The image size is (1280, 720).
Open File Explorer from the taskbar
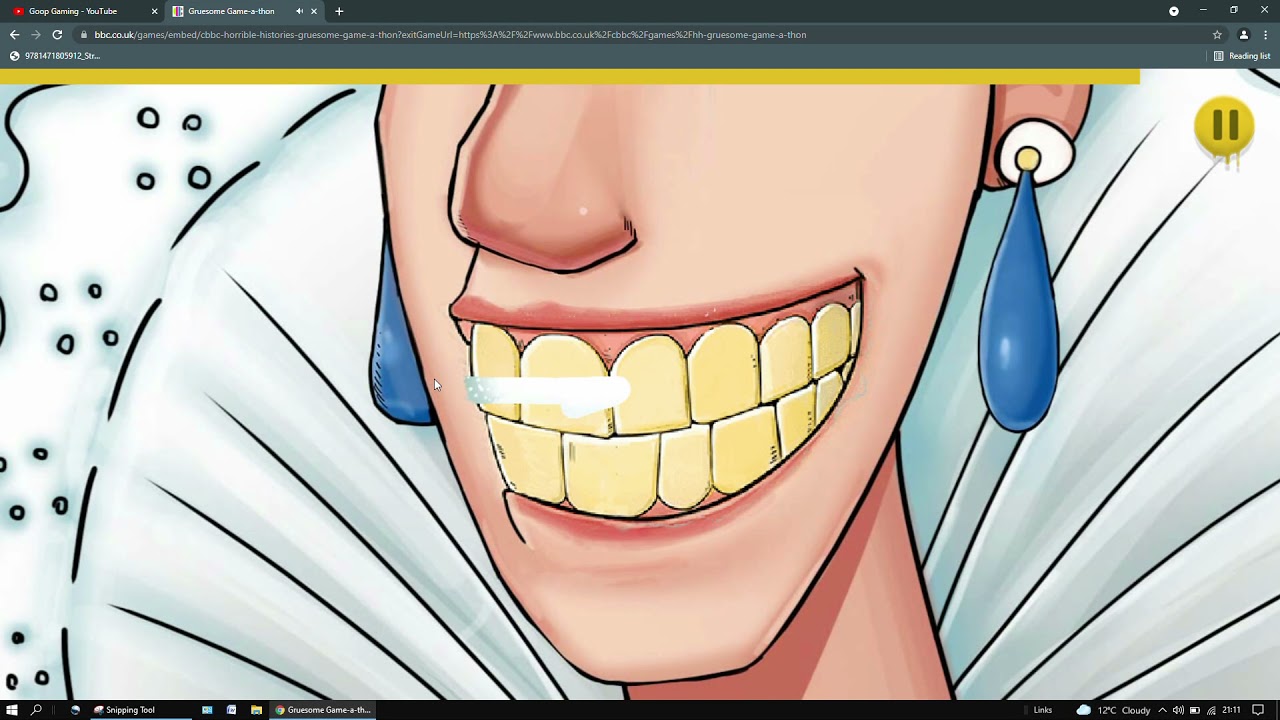tap(256, 710)
